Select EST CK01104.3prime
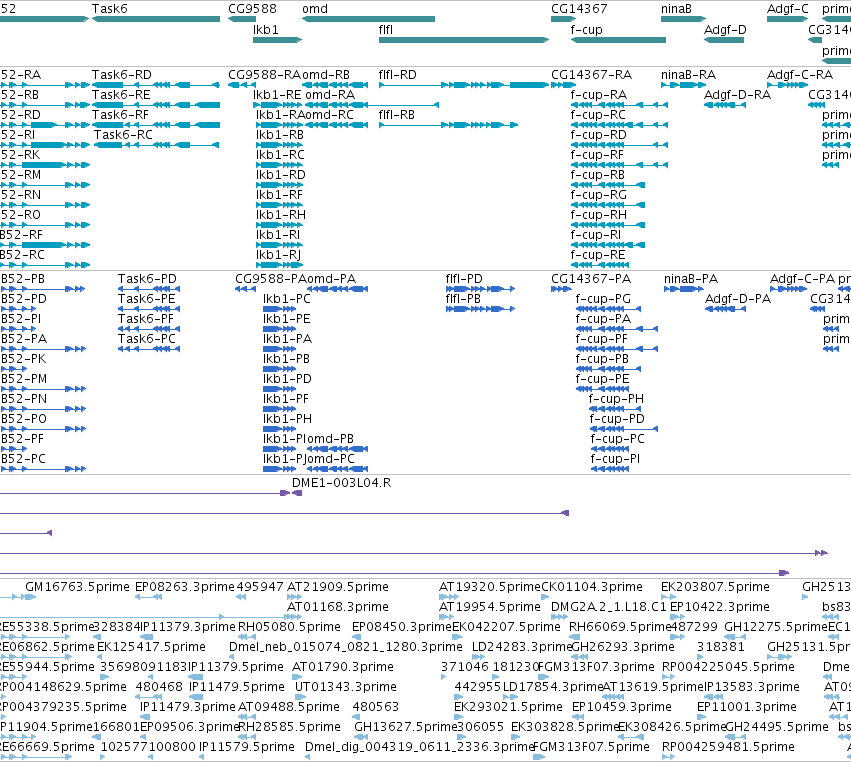Image resolution: width=851 pixels, height=762 pixels. [592, 587]
